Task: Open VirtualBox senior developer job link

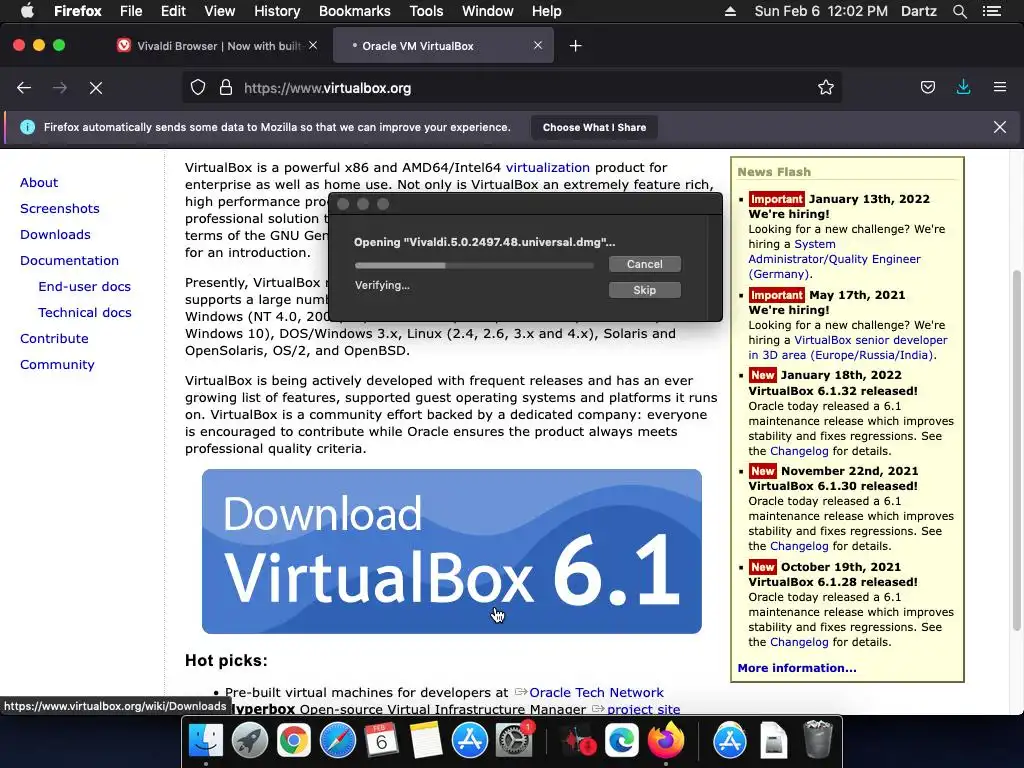Action: point(848,347)
